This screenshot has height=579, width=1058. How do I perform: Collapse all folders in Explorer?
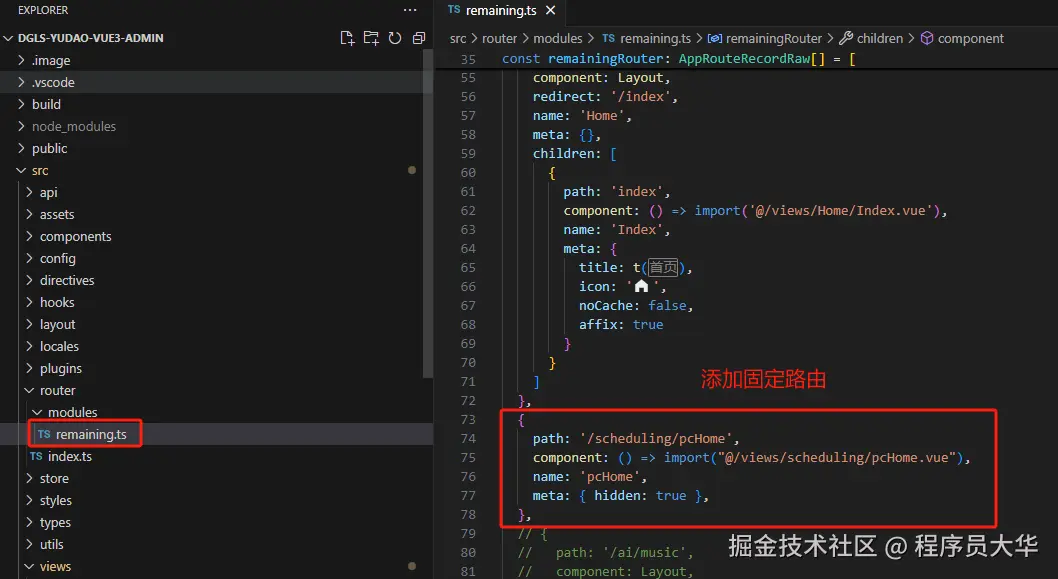[419, 38]
